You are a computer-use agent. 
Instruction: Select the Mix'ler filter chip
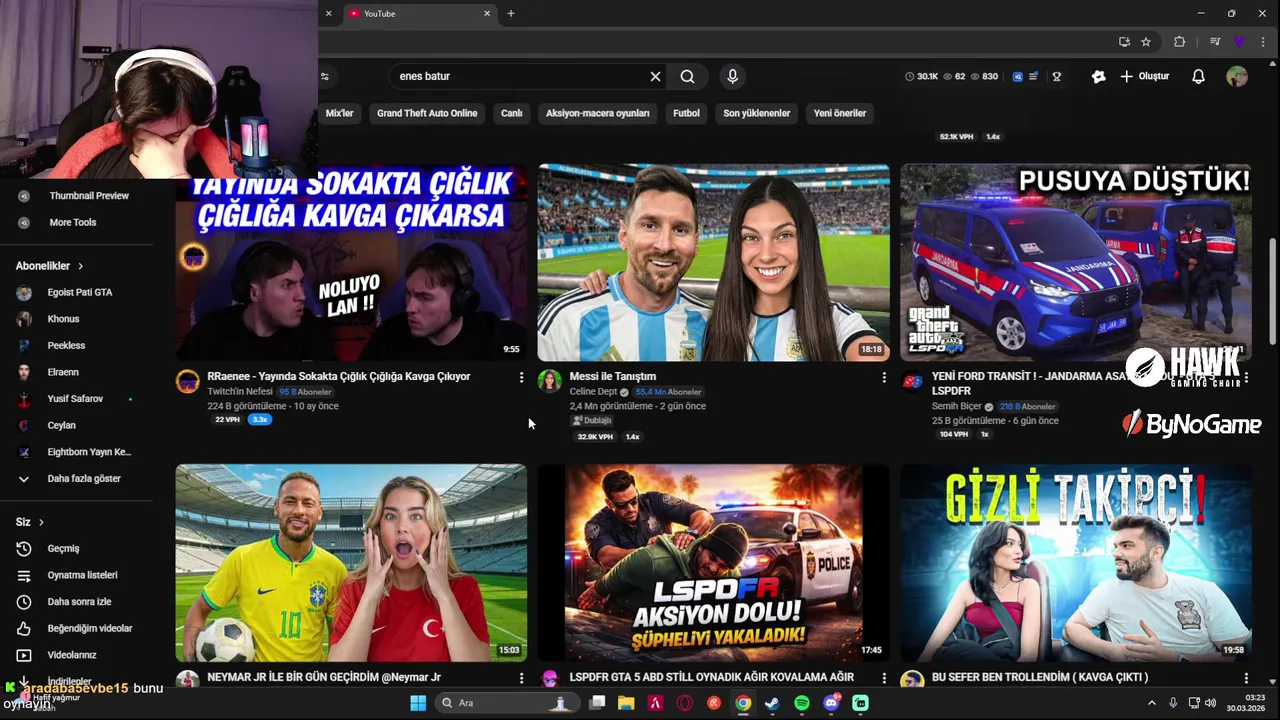(340, 113)
